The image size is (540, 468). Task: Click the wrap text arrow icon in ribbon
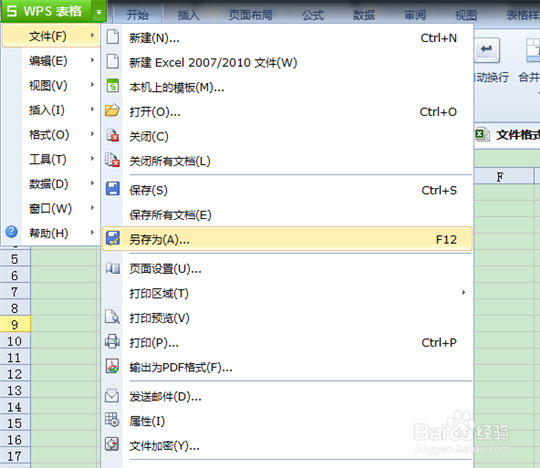tap(487, 49)
